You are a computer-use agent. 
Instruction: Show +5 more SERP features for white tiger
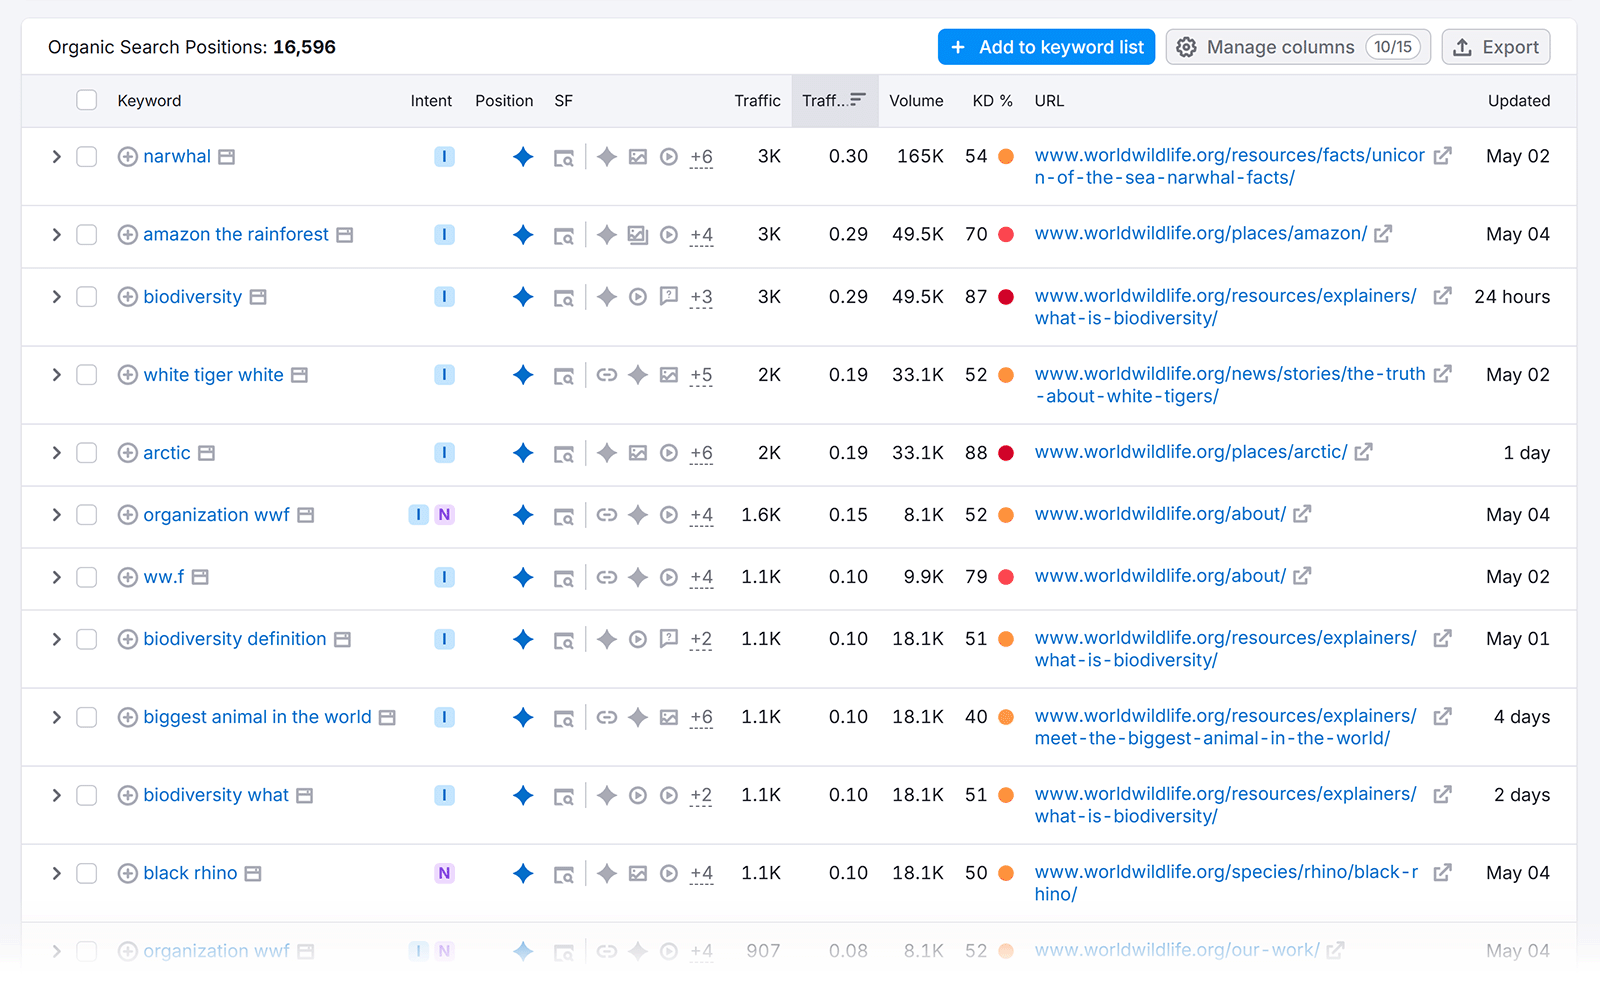(701, 376)
